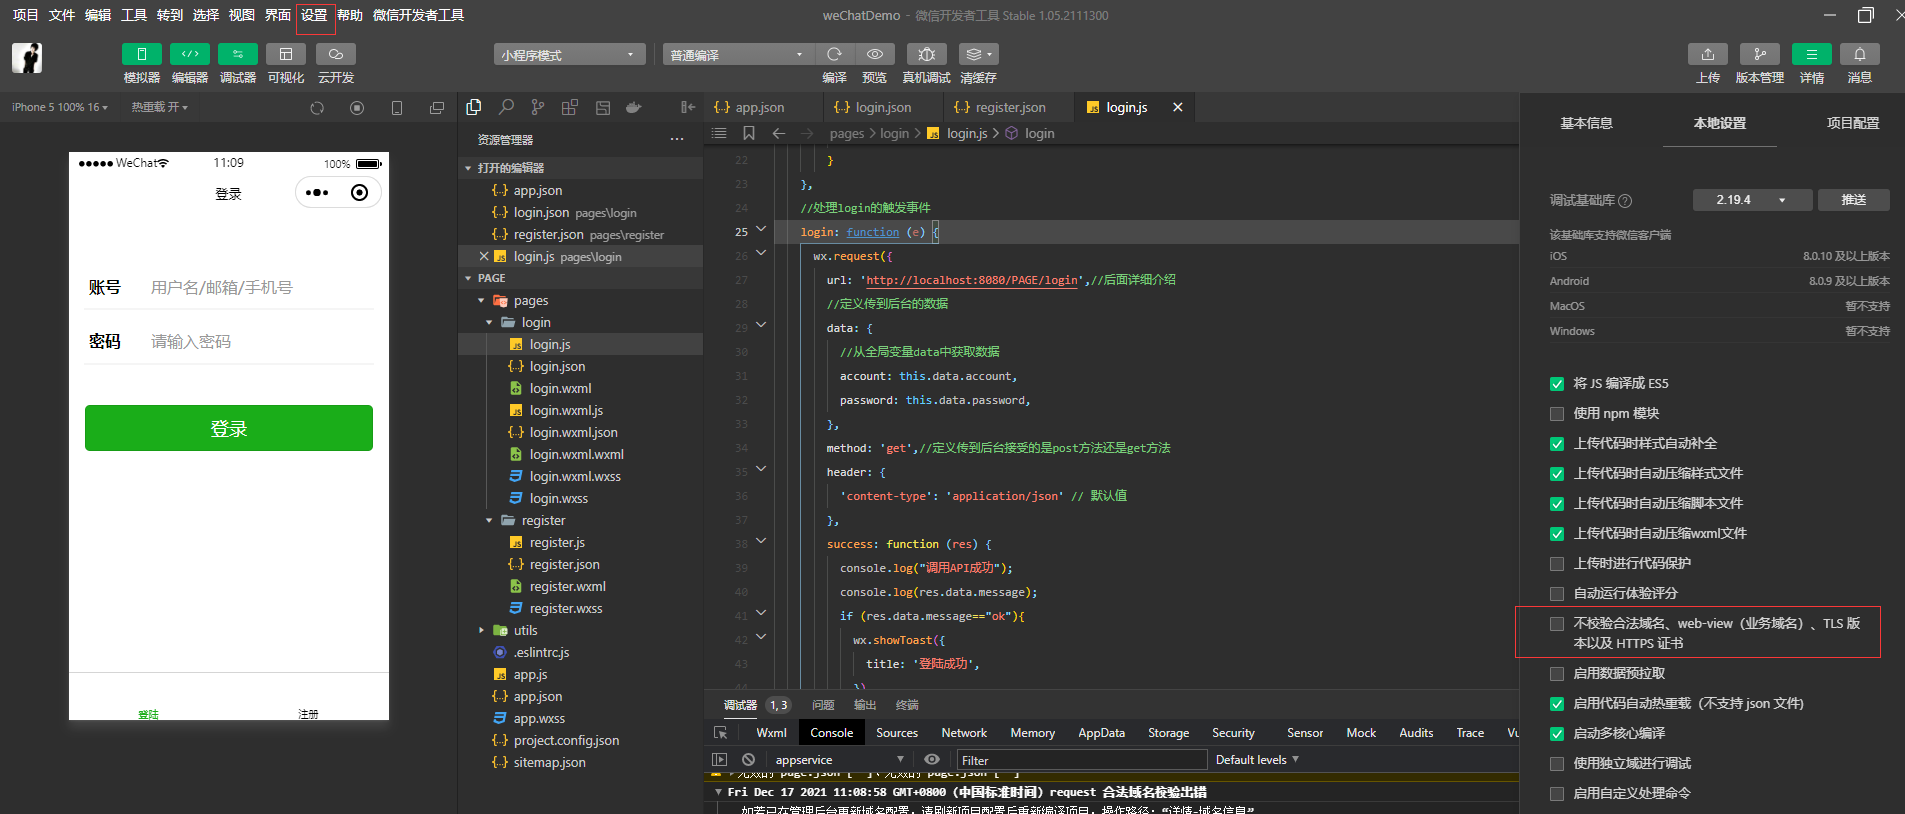
Task: Click the element inspect icon in debugger
Action: 720,733
